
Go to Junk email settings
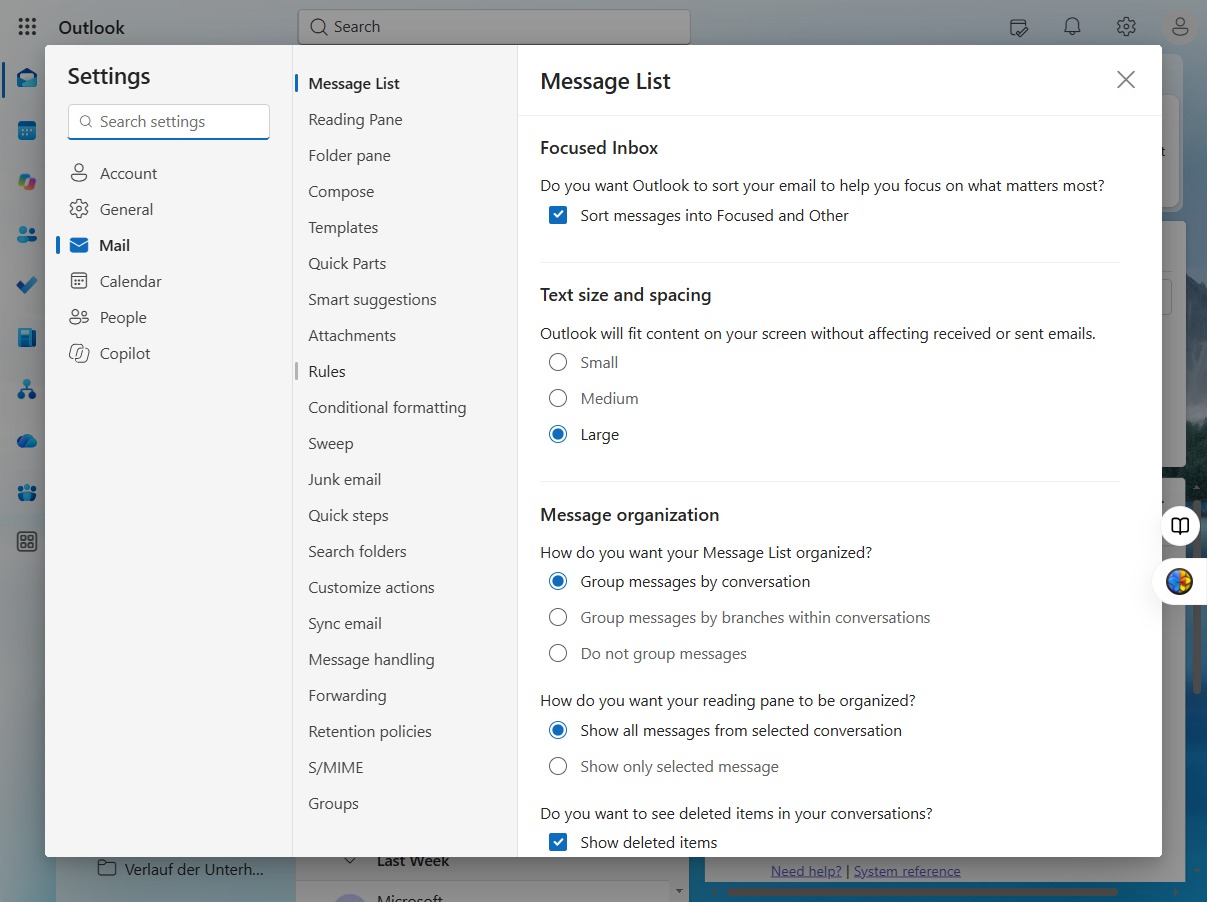[345, 479]
